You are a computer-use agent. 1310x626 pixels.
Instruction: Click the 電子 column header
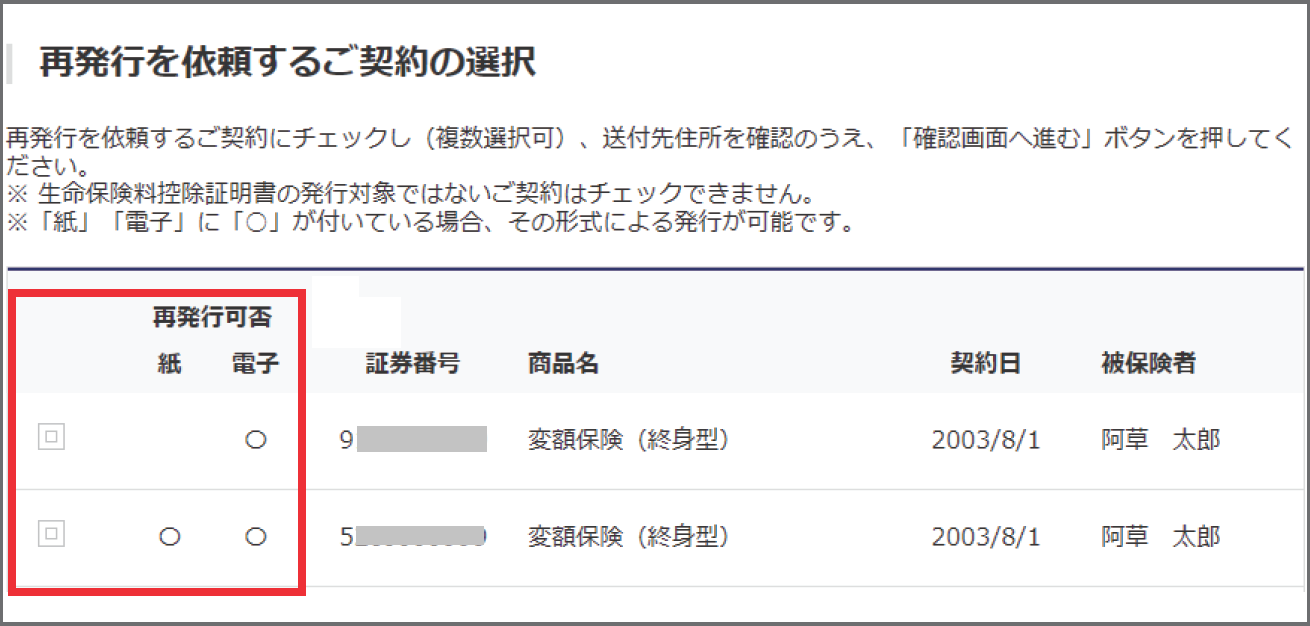(255, 365)
